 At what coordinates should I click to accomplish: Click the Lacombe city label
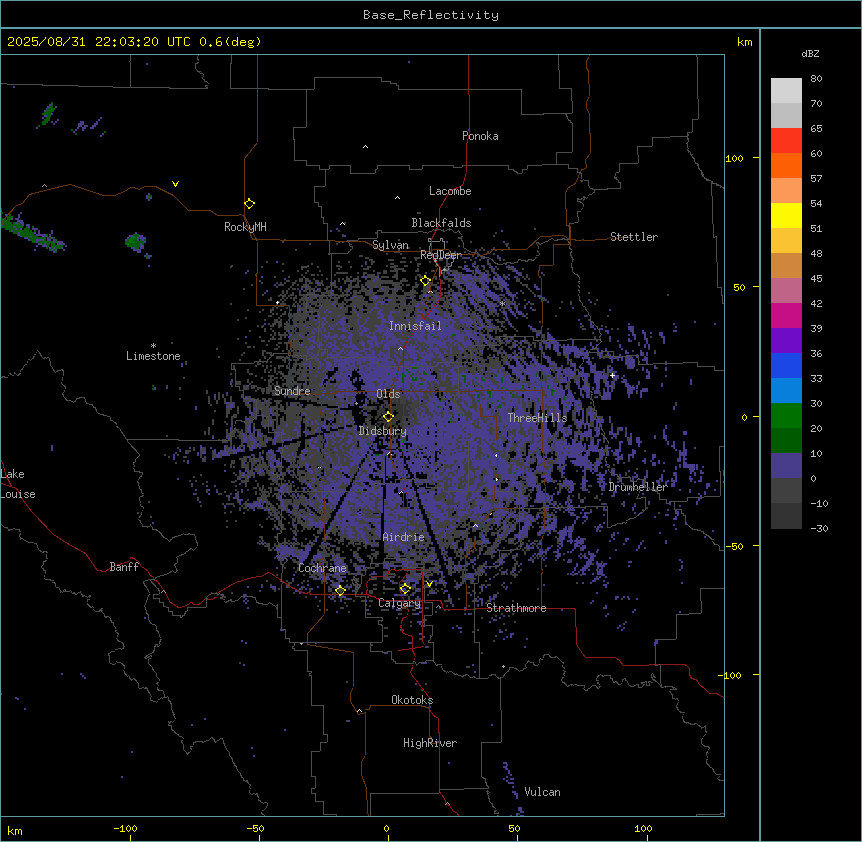(450, 191)
